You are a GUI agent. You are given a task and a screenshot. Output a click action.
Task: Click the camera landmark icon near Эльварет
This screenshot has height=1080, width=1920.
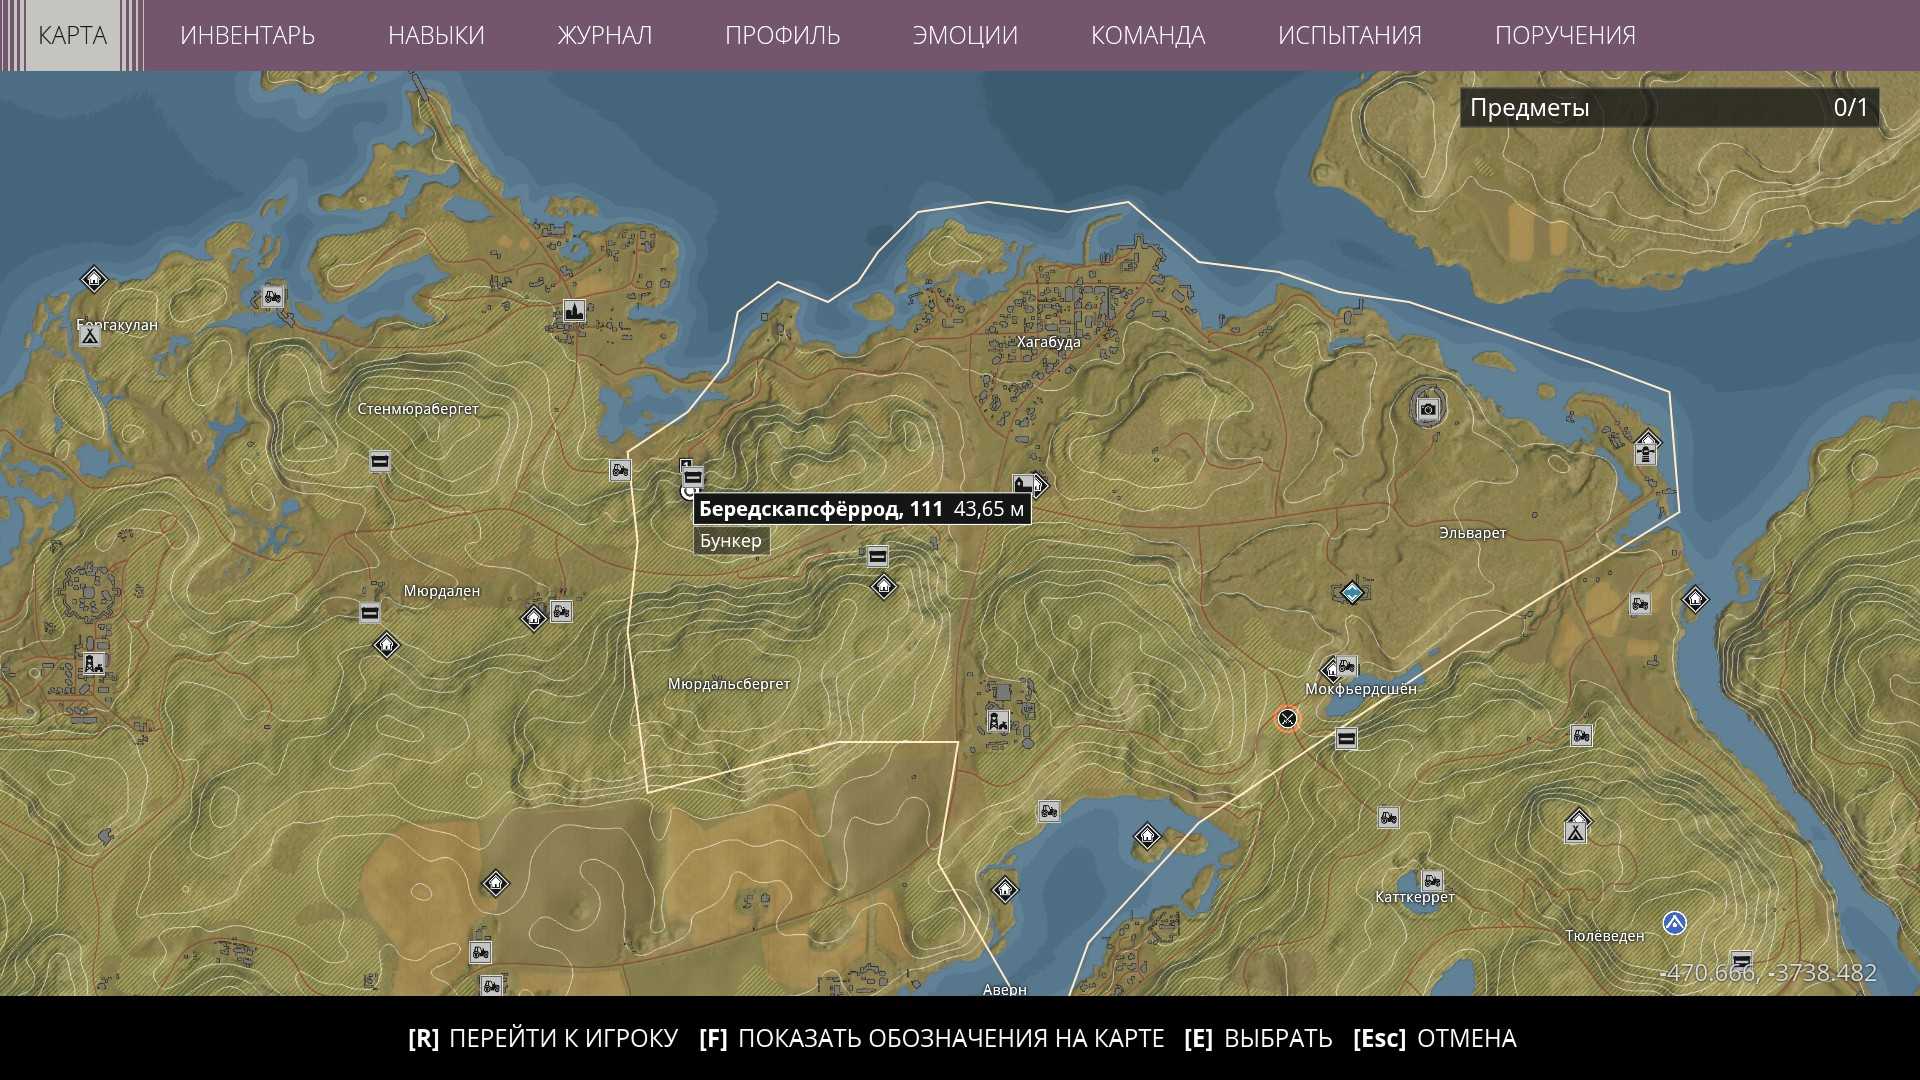coord(1428,409)
